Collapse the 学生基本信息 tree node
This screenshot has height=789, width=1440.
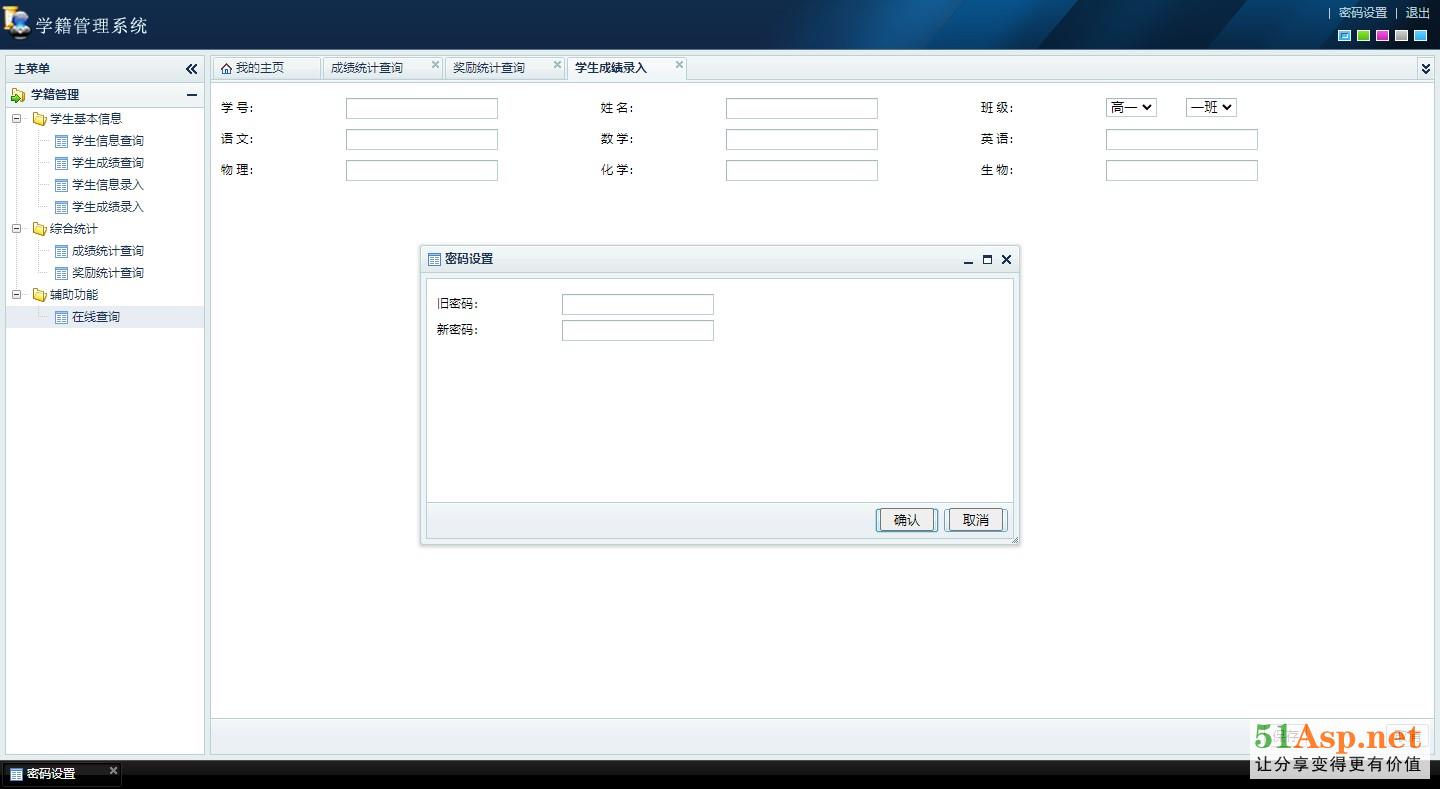(x=16, y=119)
